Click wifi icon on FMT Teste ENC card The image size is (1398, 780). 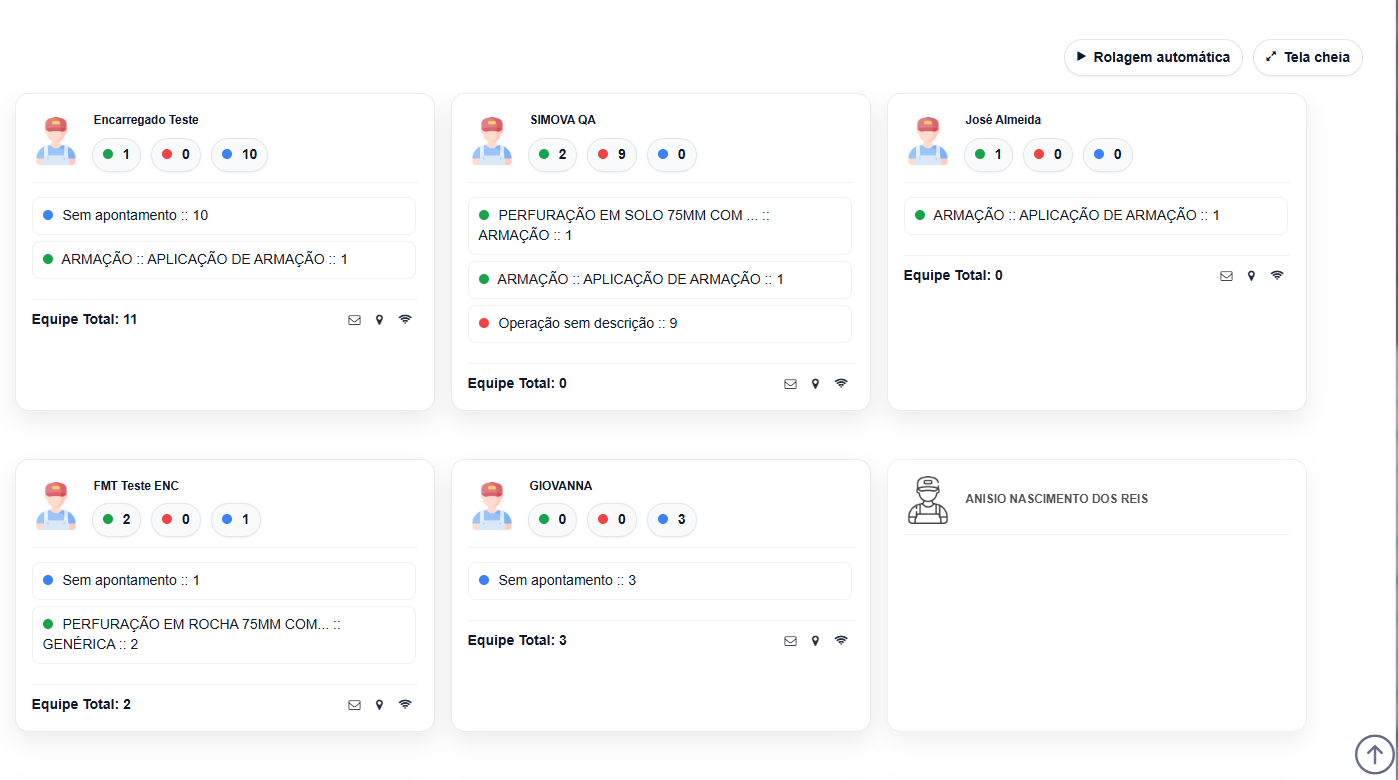click(405, 705)
